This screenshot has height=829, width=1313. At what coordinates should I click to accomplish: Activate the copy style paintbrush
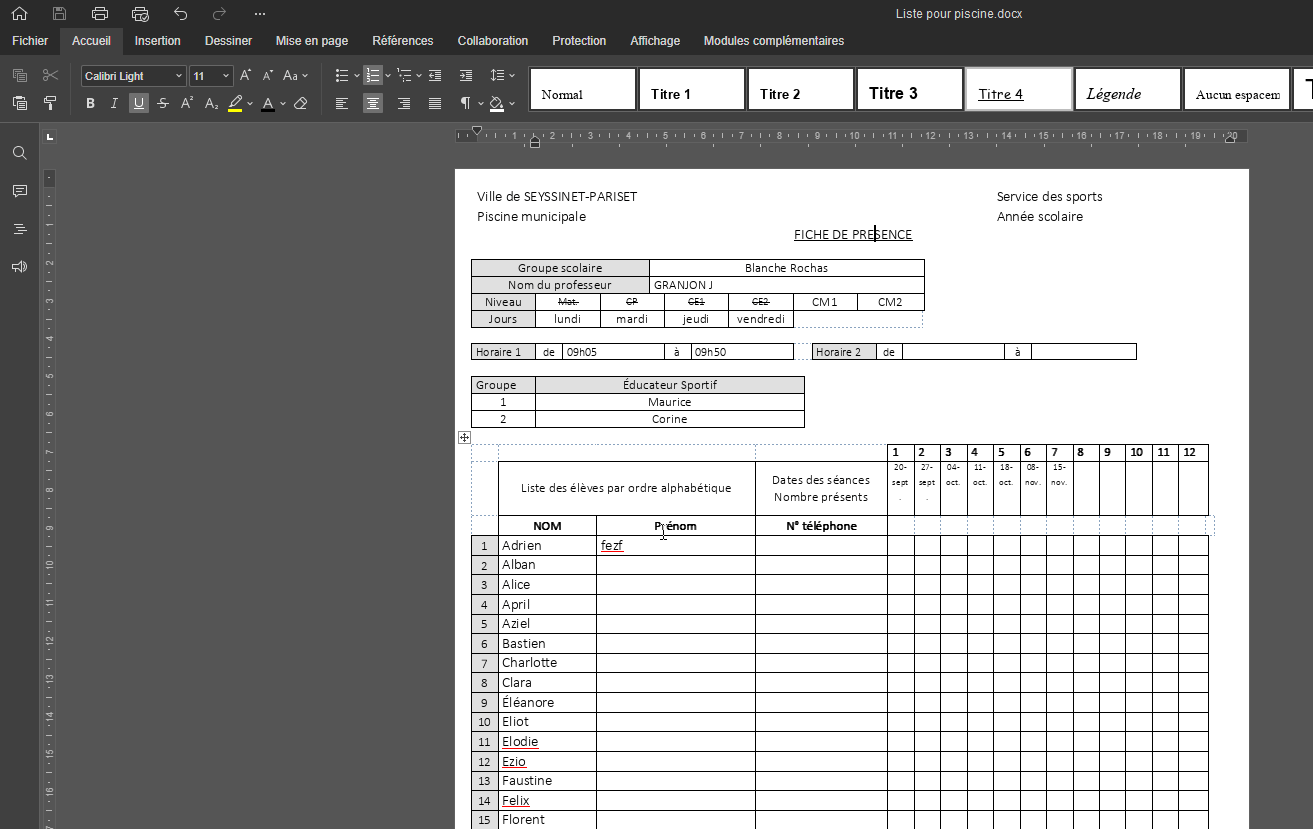[50, 103]
